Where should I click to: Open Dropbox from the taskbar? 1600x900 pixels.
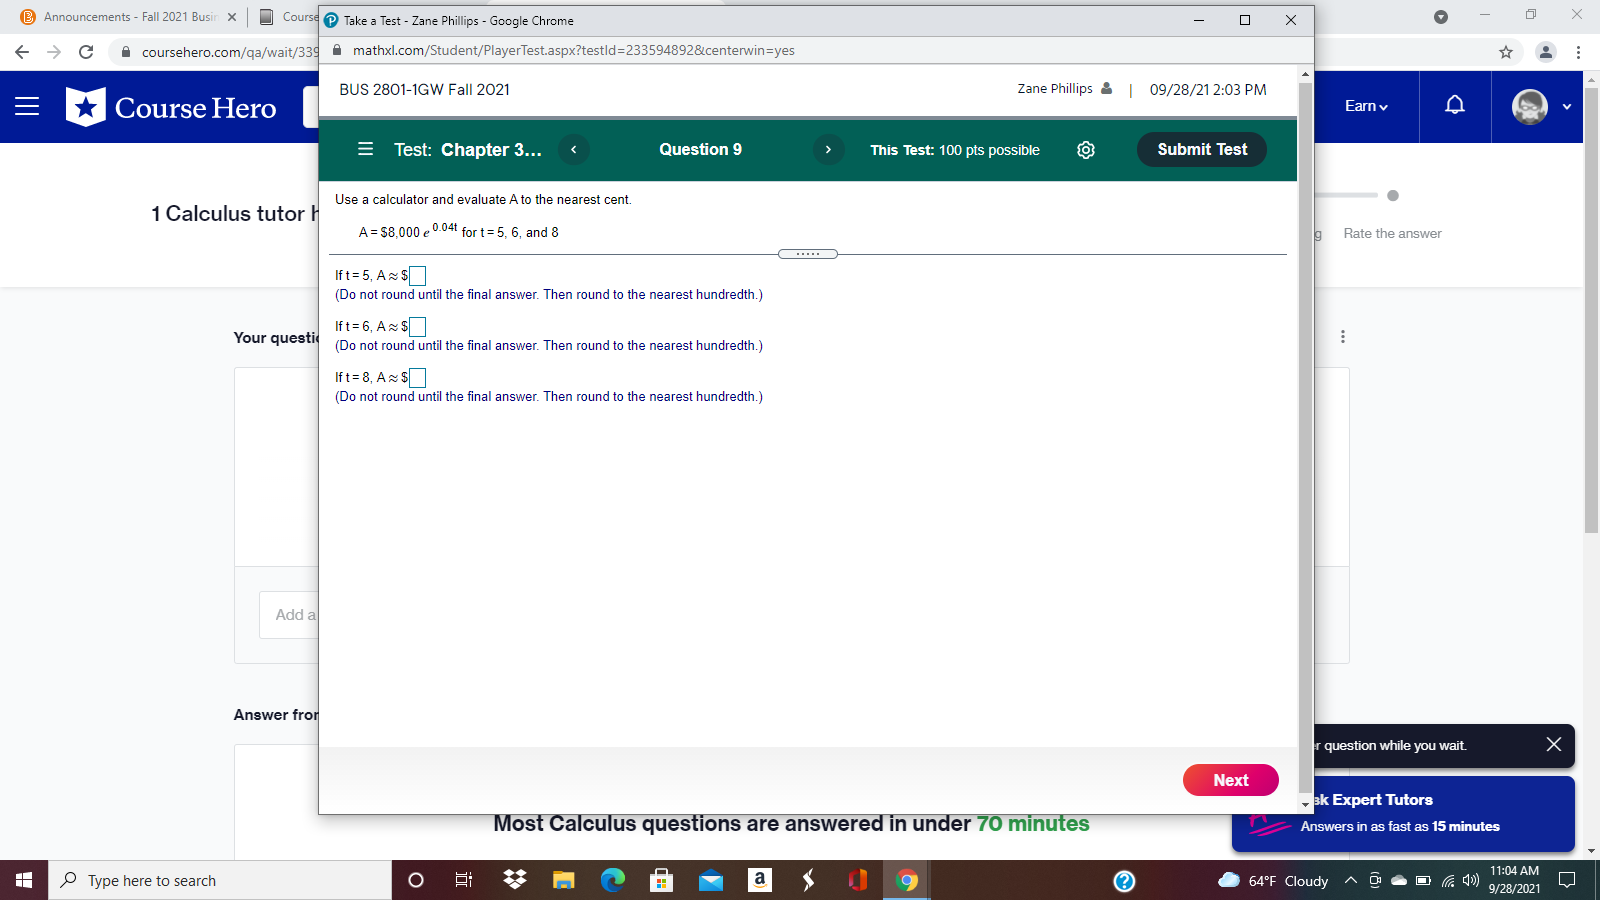coord(514,880)
